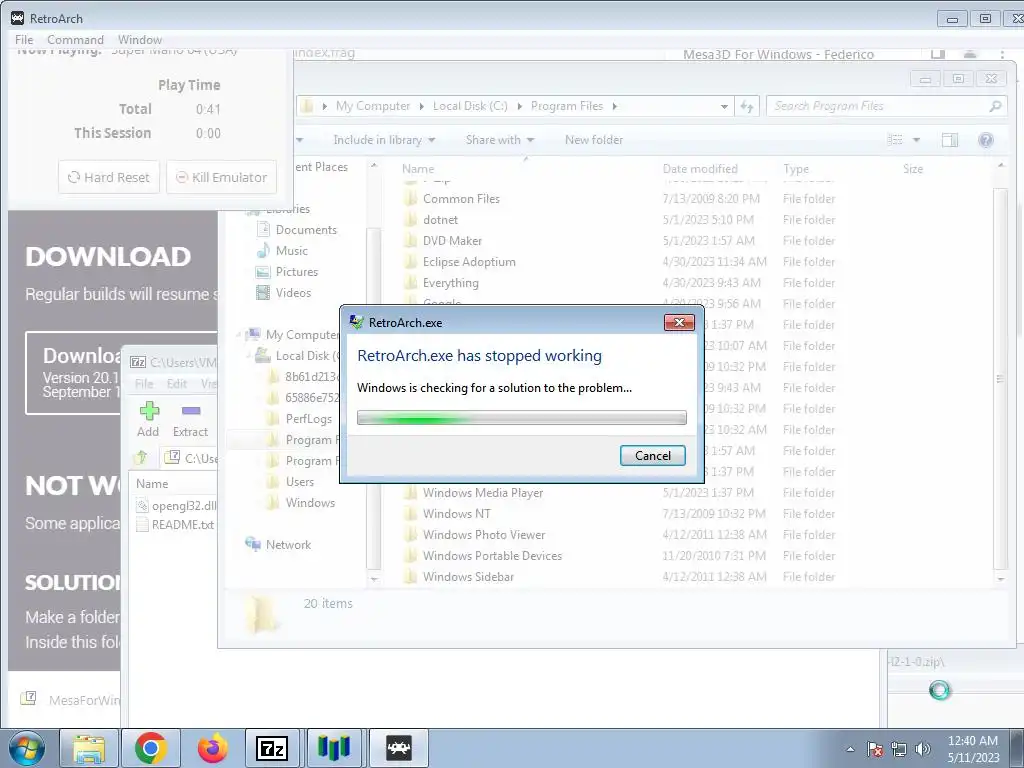Click the Action Center flag tray icon

(x=875, y=749)
